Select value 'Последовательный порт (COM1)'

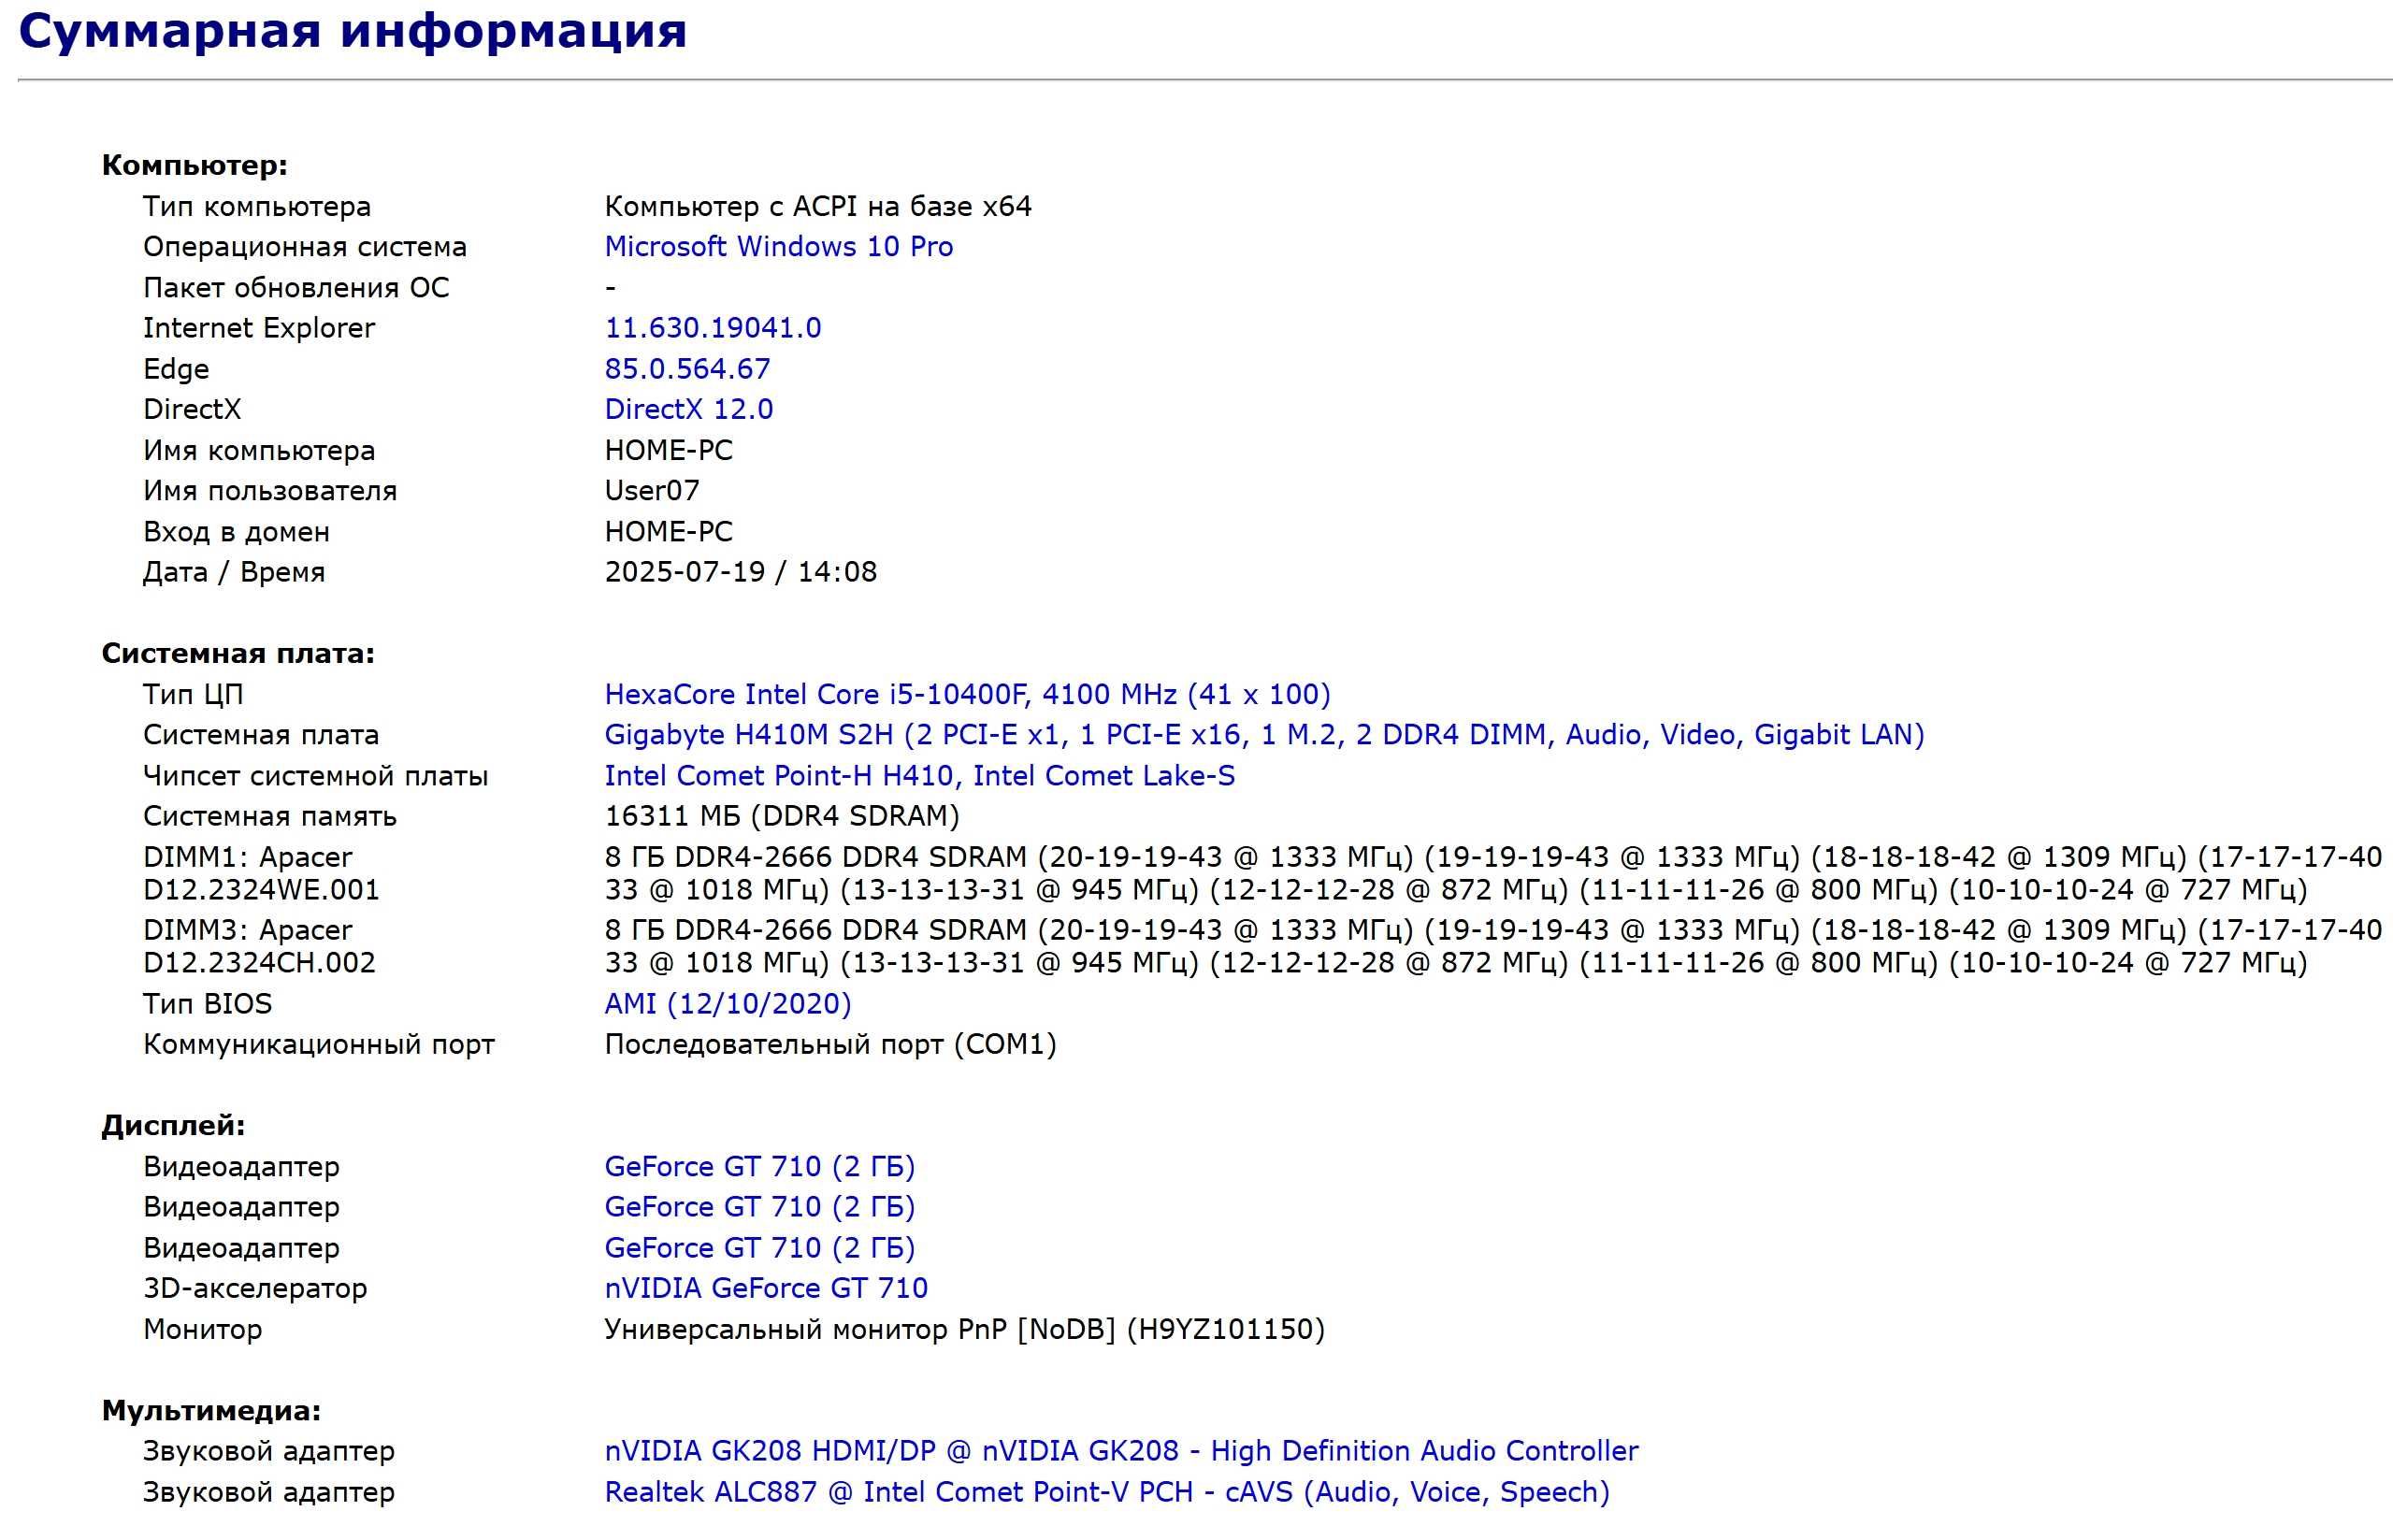(x=831, y=1044)
